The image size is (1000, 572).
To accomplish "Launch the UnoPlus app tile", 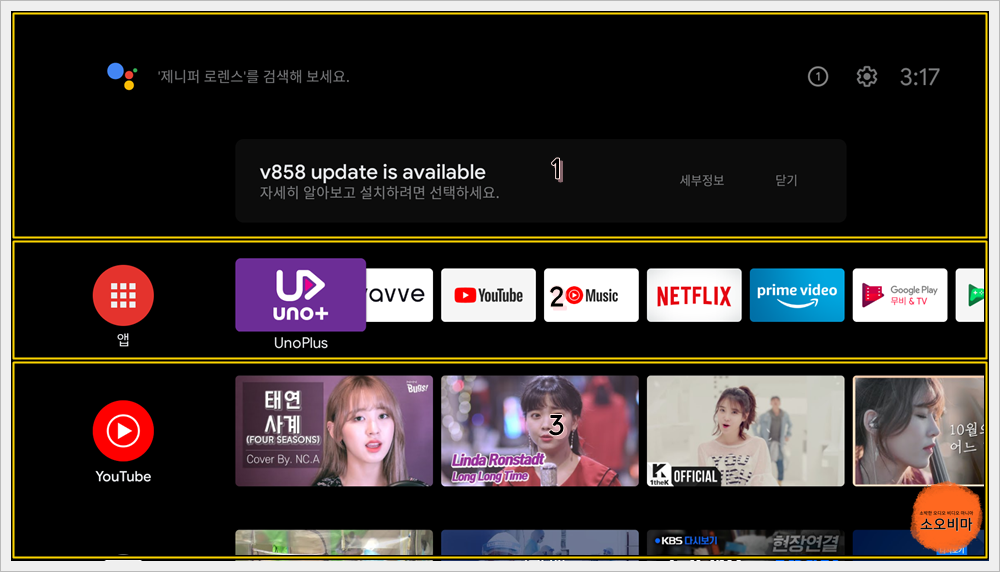I will pyautogui.click(x=300, y=295).
